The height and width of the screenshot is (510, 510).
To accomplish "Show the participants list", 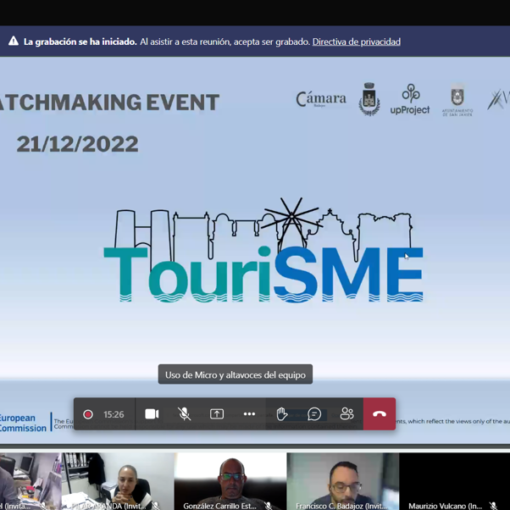I will tap(347, 414).
